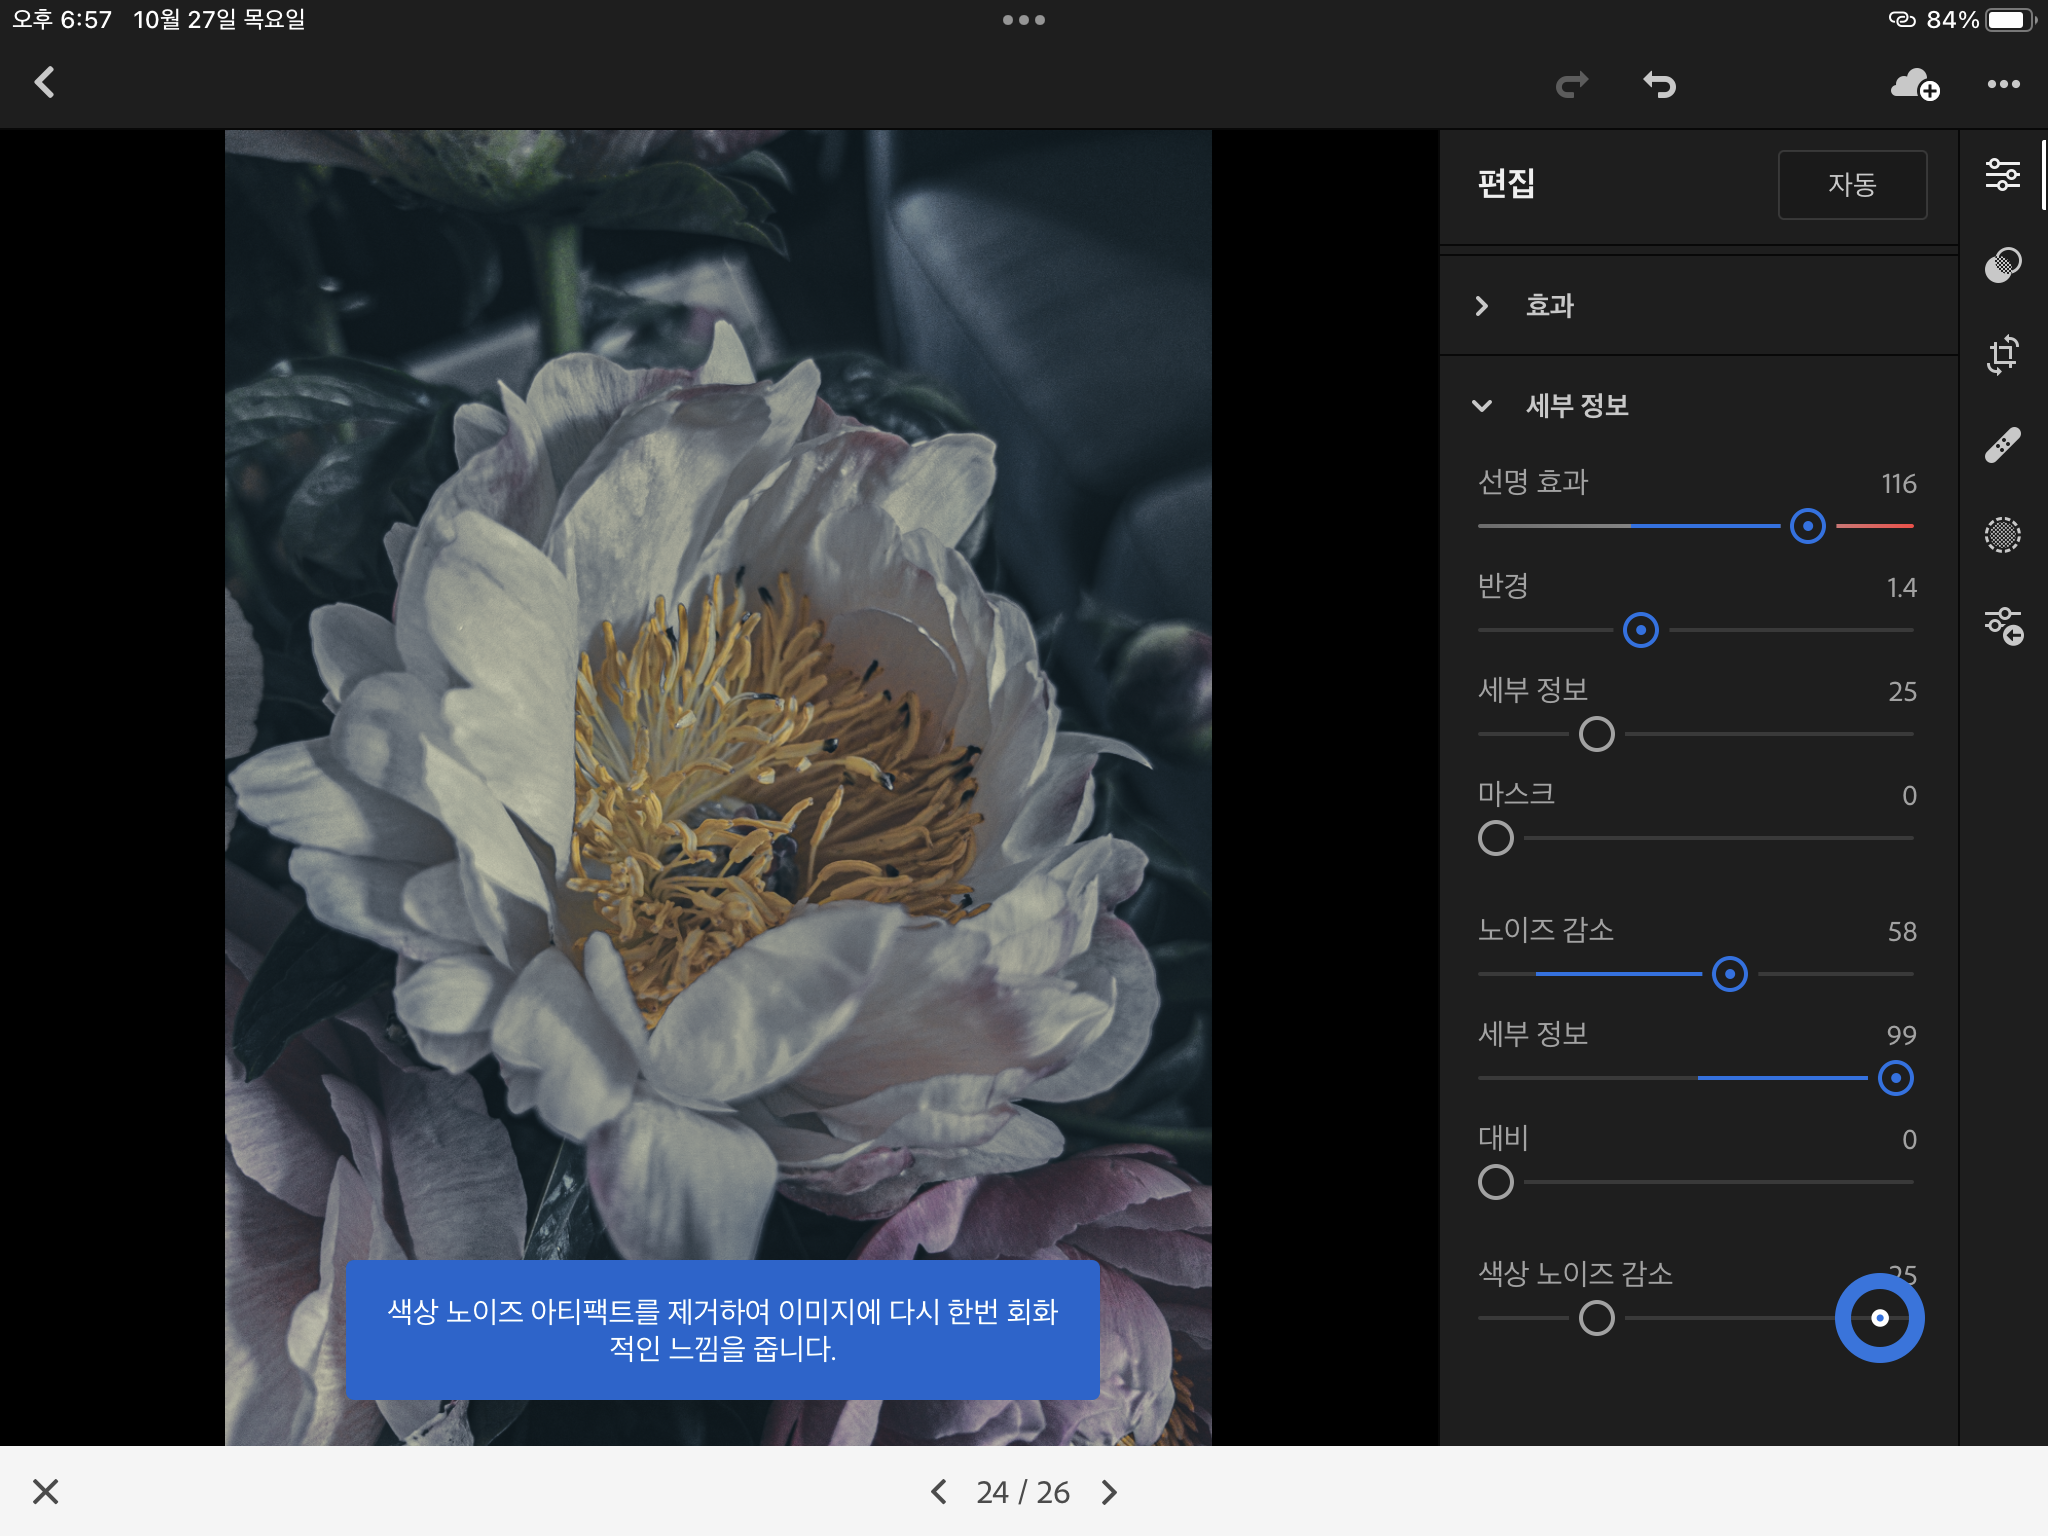Screen dimensions: 2048x1536
Task: Close the tutorial with X button
Action: click(46, 1491)
